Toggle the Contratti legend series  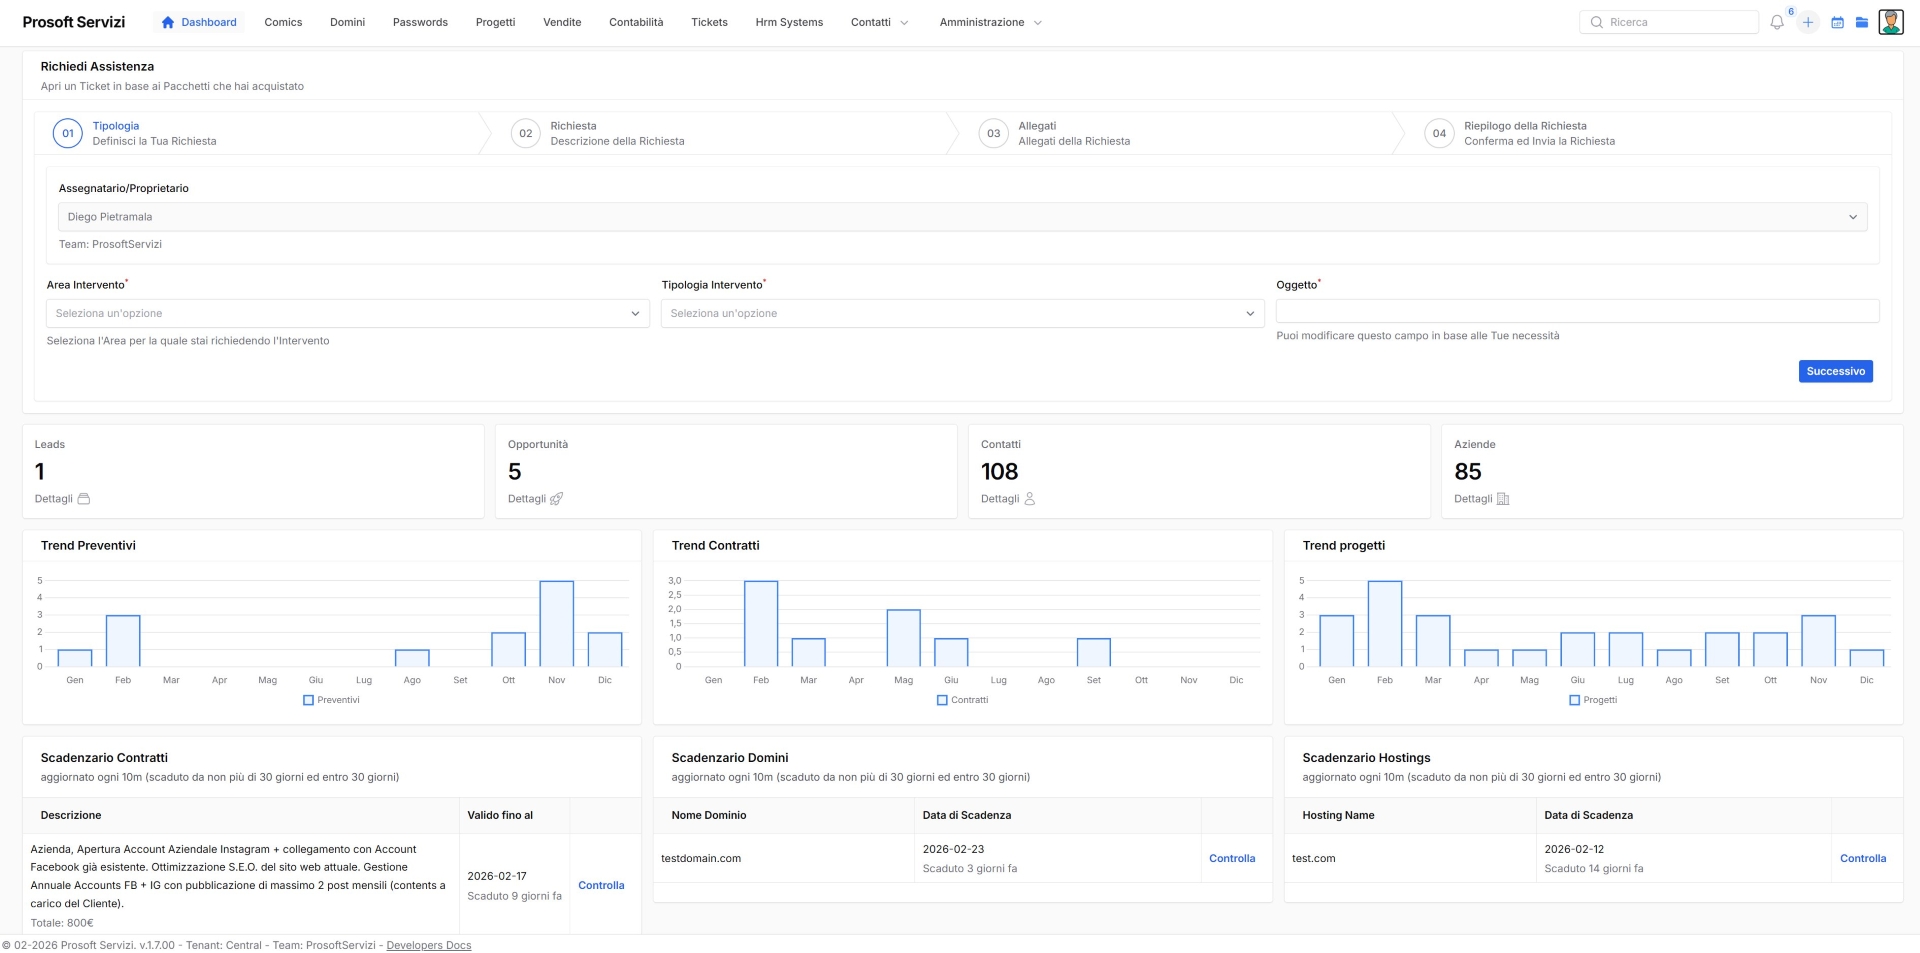click(963, 700)
